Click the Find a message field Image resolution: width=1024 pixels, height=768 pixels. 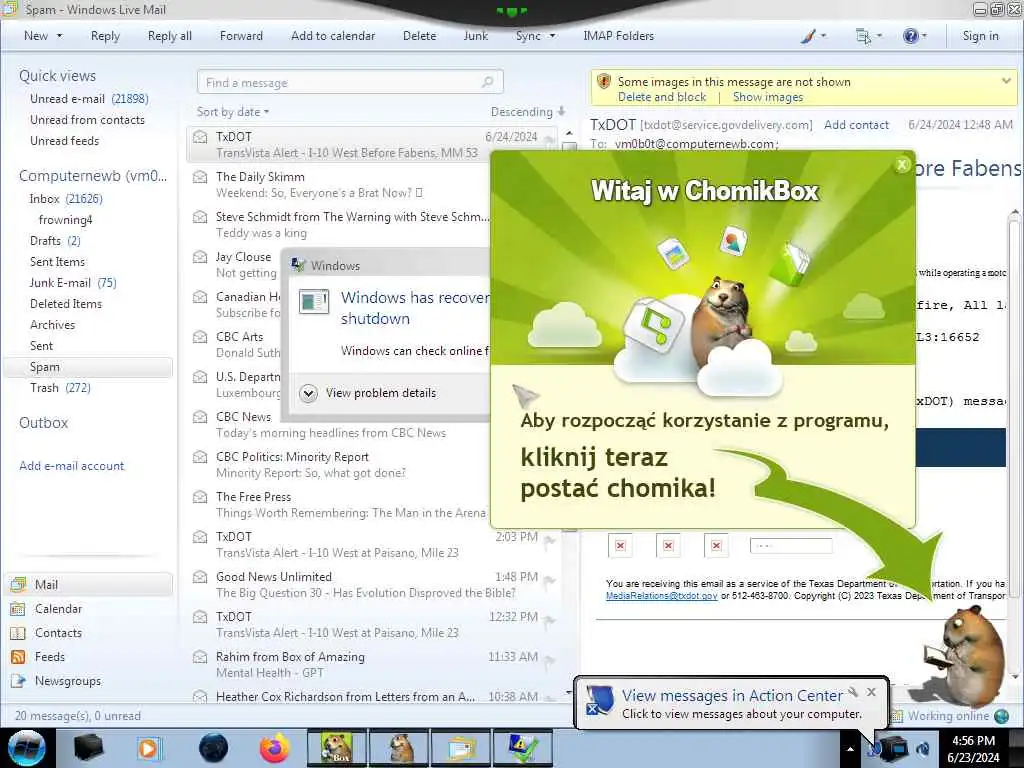click(350, 82)
